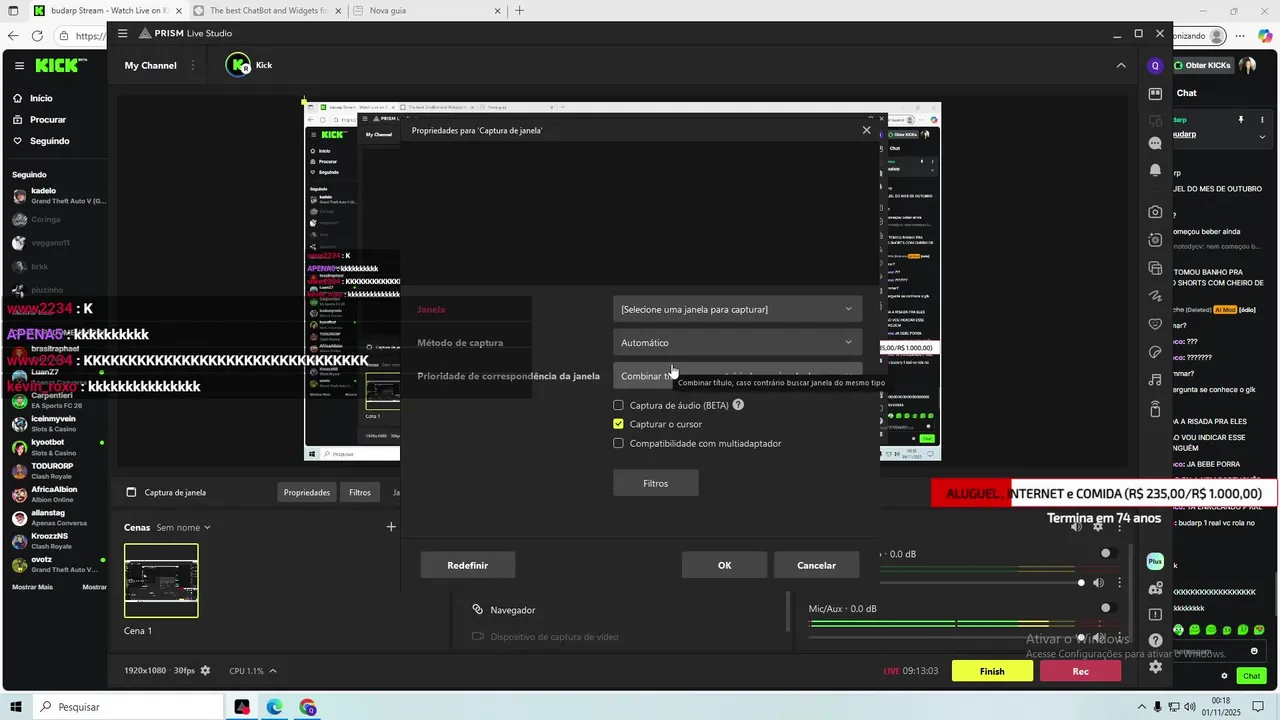Adjust the upper audio volume slider handle

point(1081,582)
